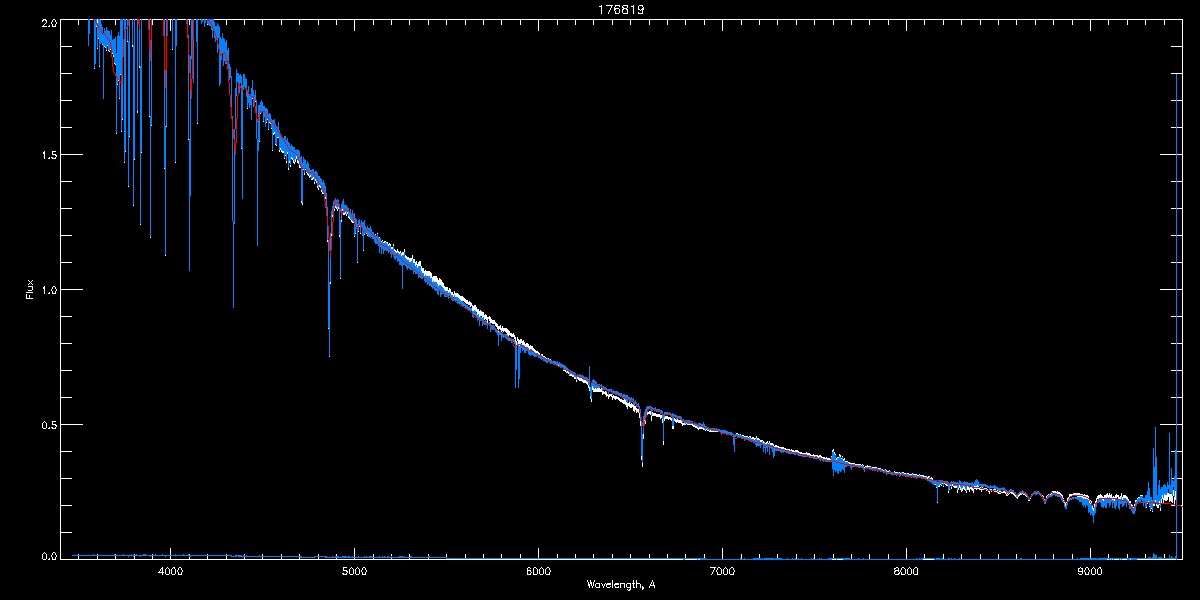
Task: Click y-axis tick label 1.0
Action: pos(48,290)
